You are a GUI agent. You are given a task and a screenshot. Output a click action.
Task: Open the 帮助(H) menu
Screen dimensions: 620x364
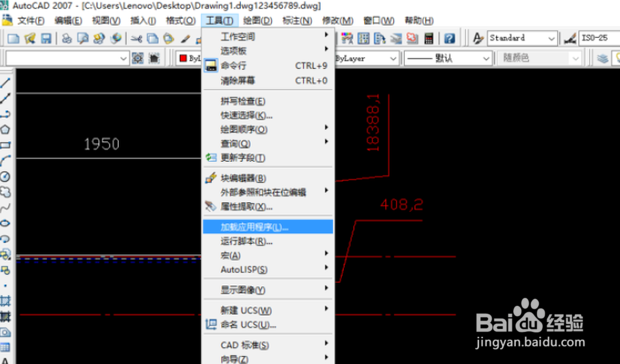pos(419,21)
